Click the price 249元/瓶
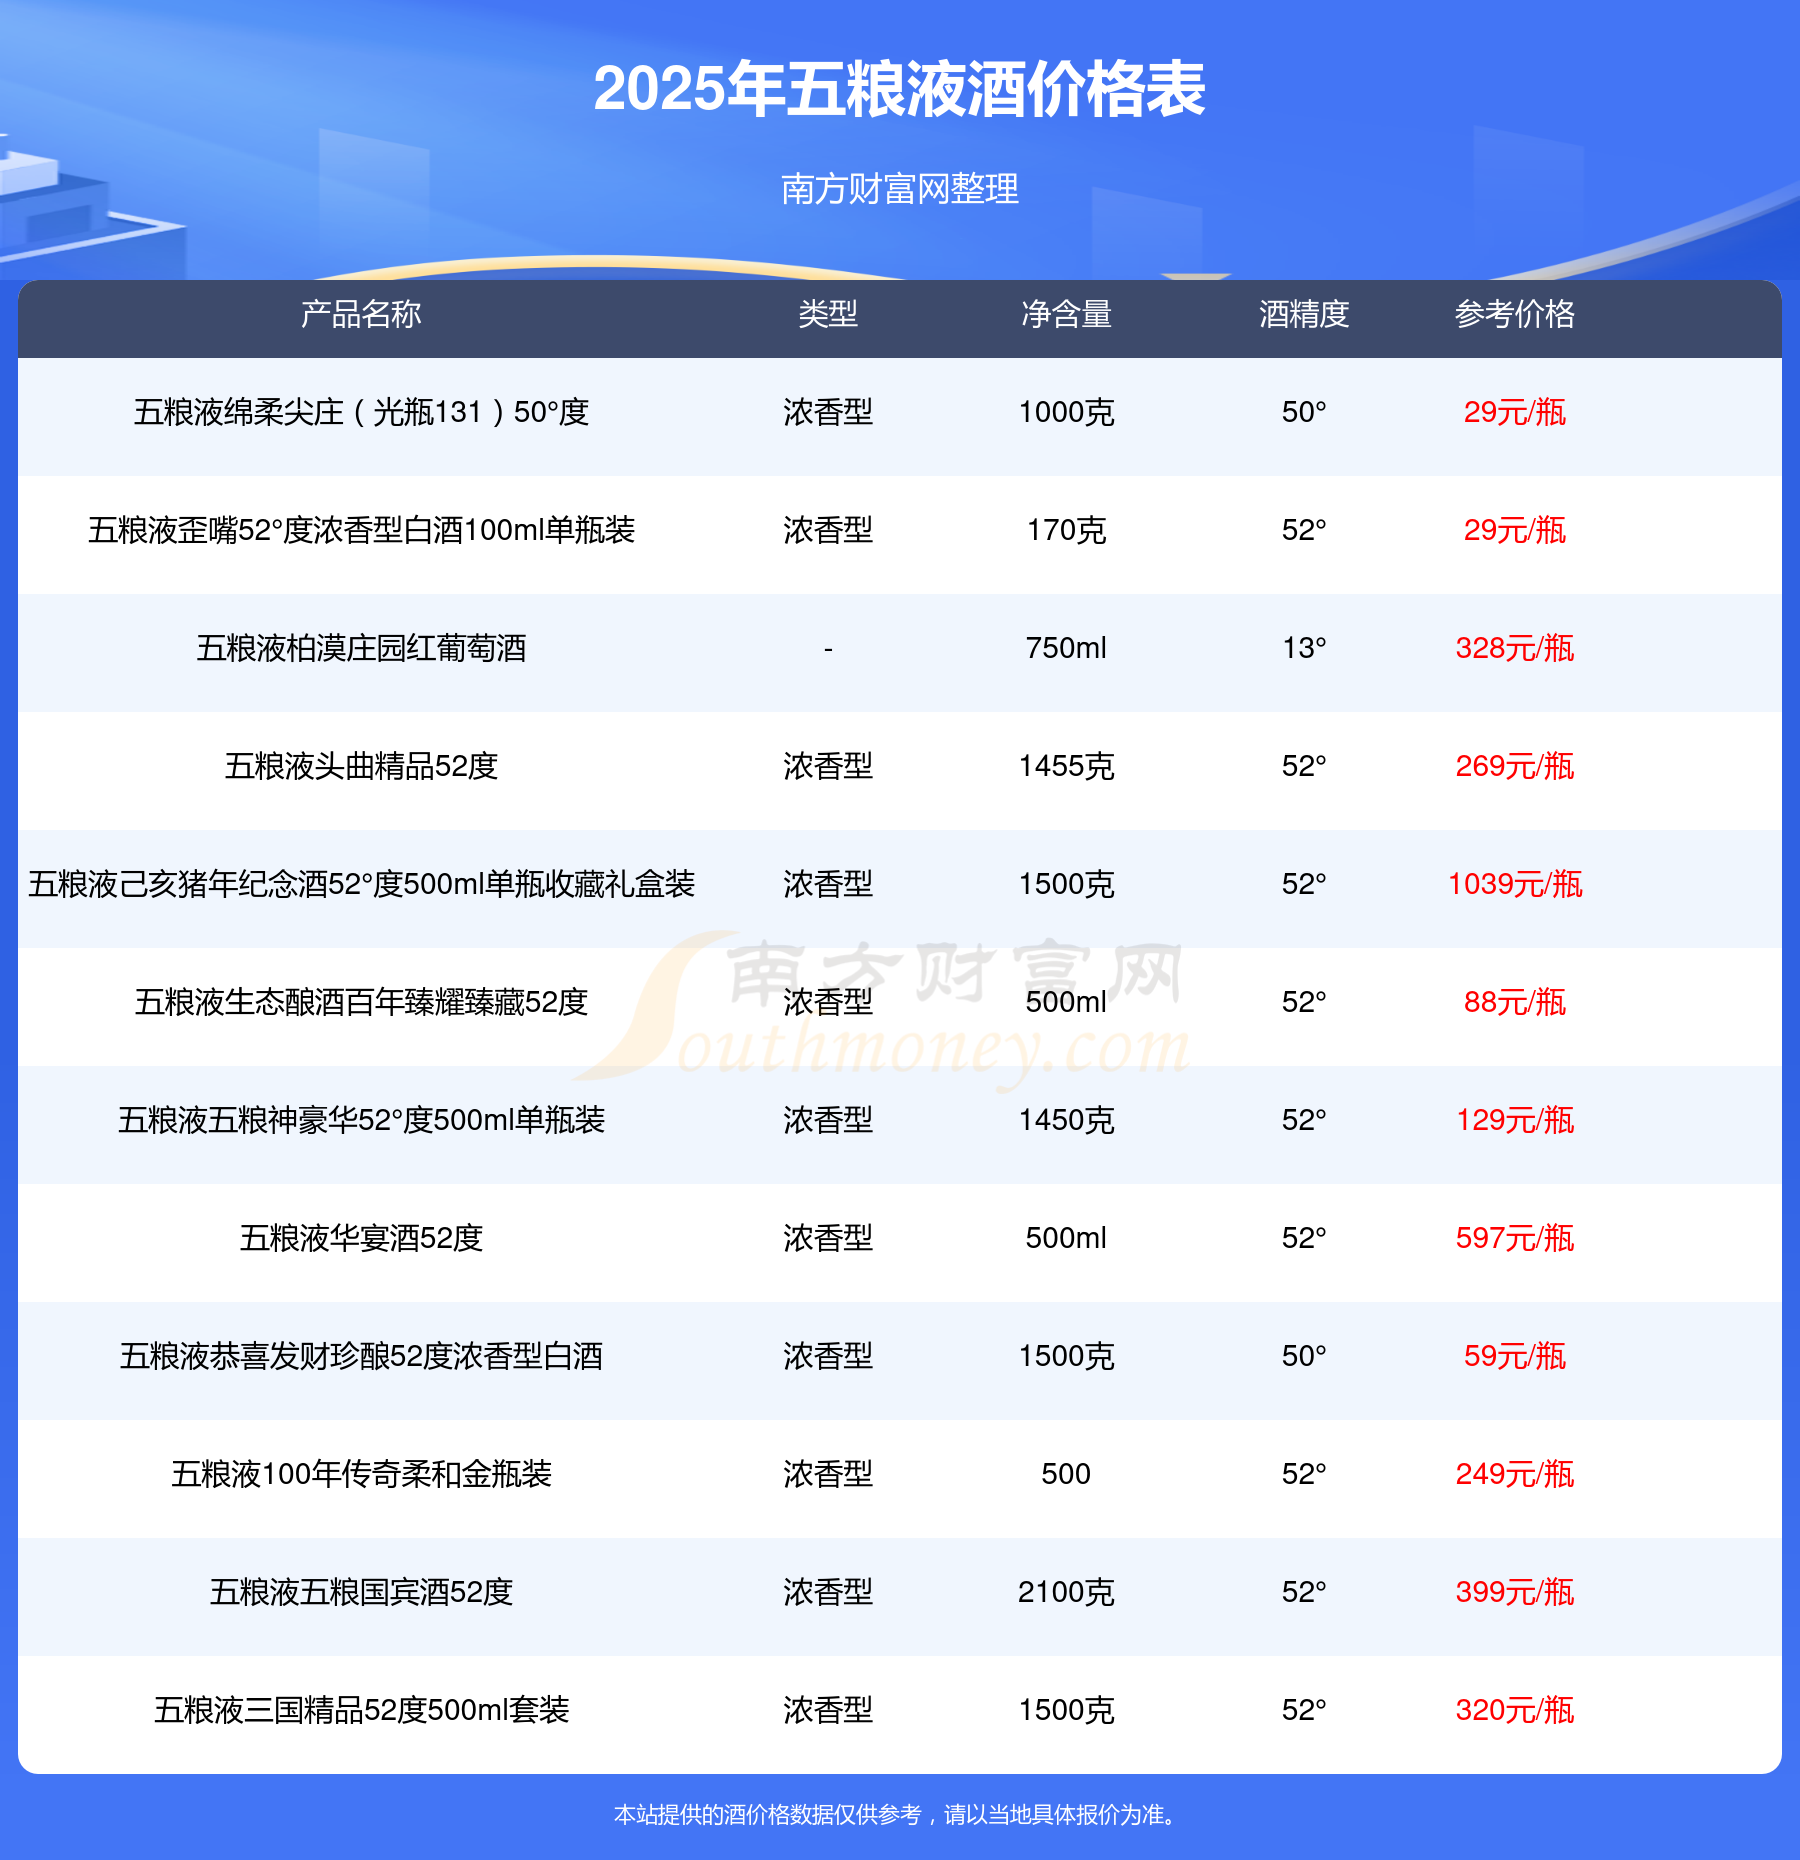The image size is (1800, 1860). pos(1515,1474)
